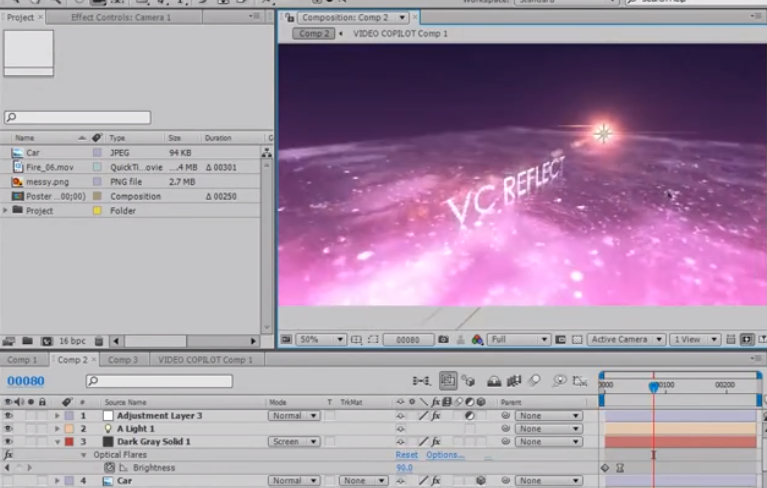
Task: Click the Always Preview This View icon
Action: 286,339
